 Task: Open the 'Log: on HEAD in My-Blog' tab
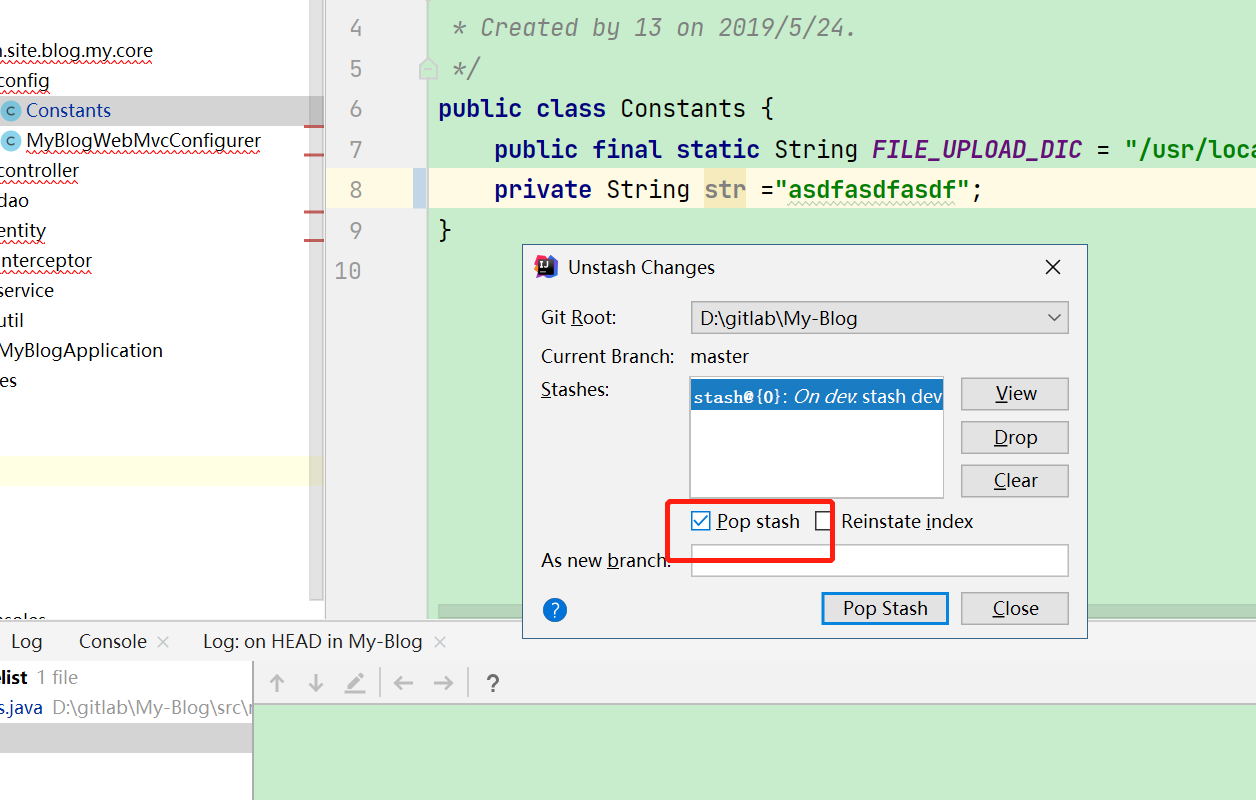pyautogui.click(x=312, y=642)
